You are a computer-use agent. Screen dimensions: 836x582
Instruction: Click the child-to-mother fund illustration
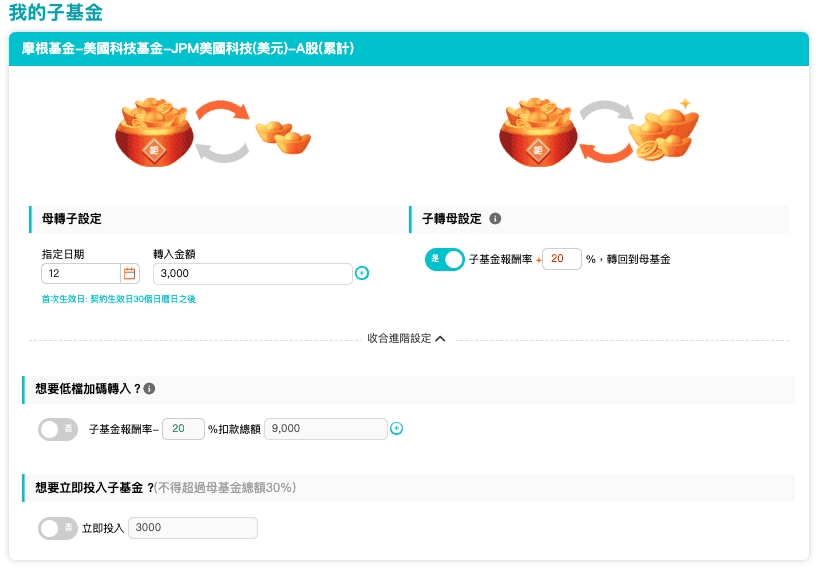coord(598,131)
